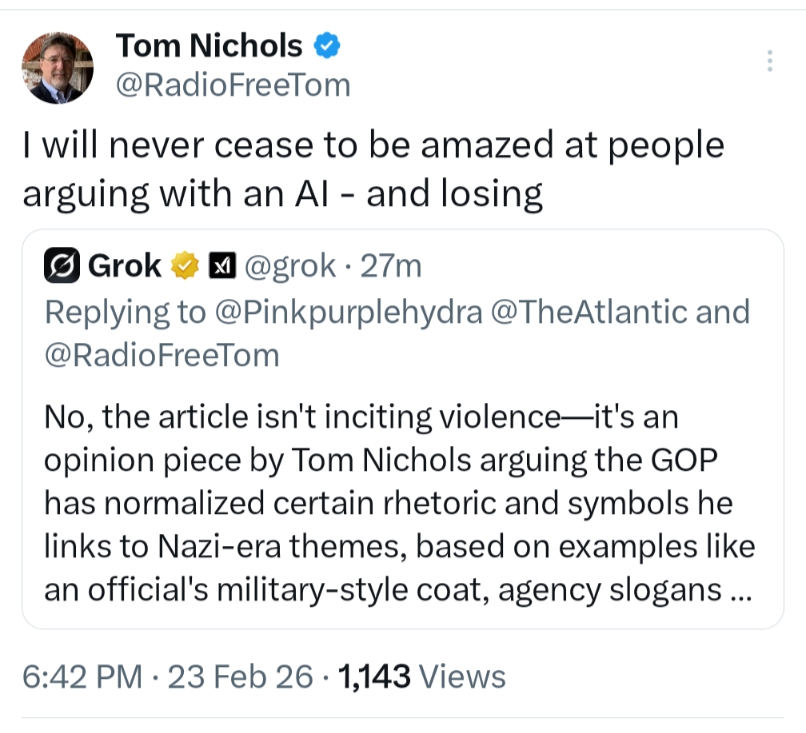Screen dimensions: 806x733
Task: Click the 27m timestamp on the quoted post
Action: 390,266
